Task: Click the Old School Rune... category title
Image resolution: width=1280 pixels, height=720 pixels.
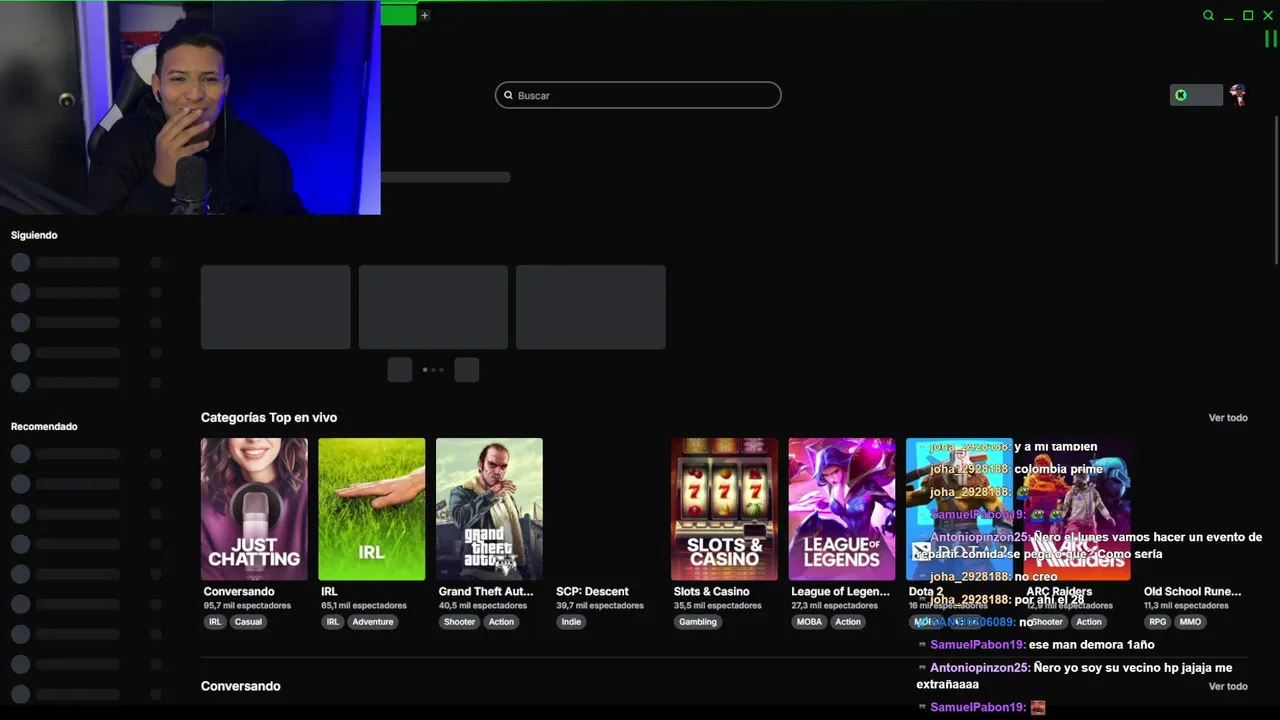Action: (1192, 591)
